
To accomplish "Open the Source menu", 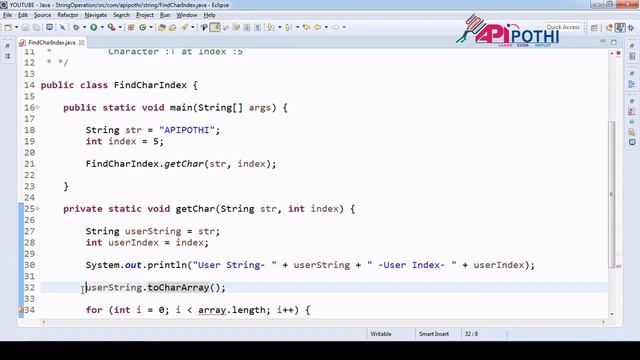I will pyautogui.click(x=42, y=15).
